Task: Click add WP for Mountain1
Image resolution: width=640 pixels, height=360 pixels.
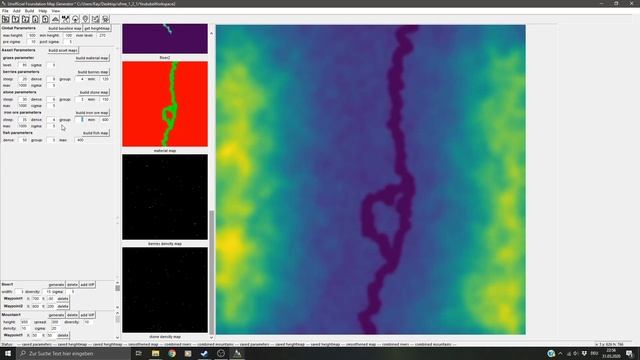Action: coord(87,315)
